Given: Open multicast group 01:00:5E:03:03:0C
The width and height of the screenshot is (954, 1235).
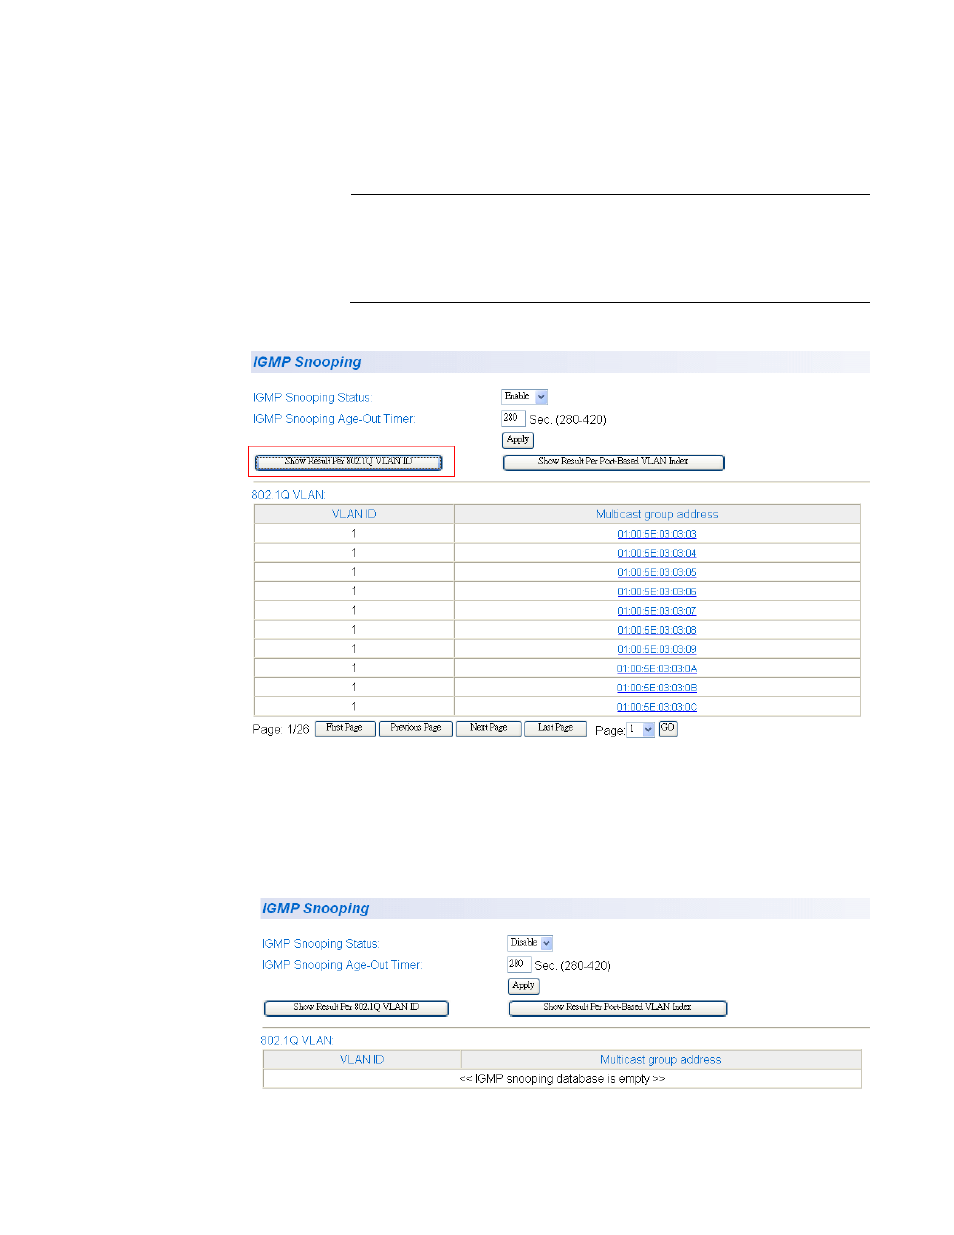Looking at the screenshot, I should point(657,707).
